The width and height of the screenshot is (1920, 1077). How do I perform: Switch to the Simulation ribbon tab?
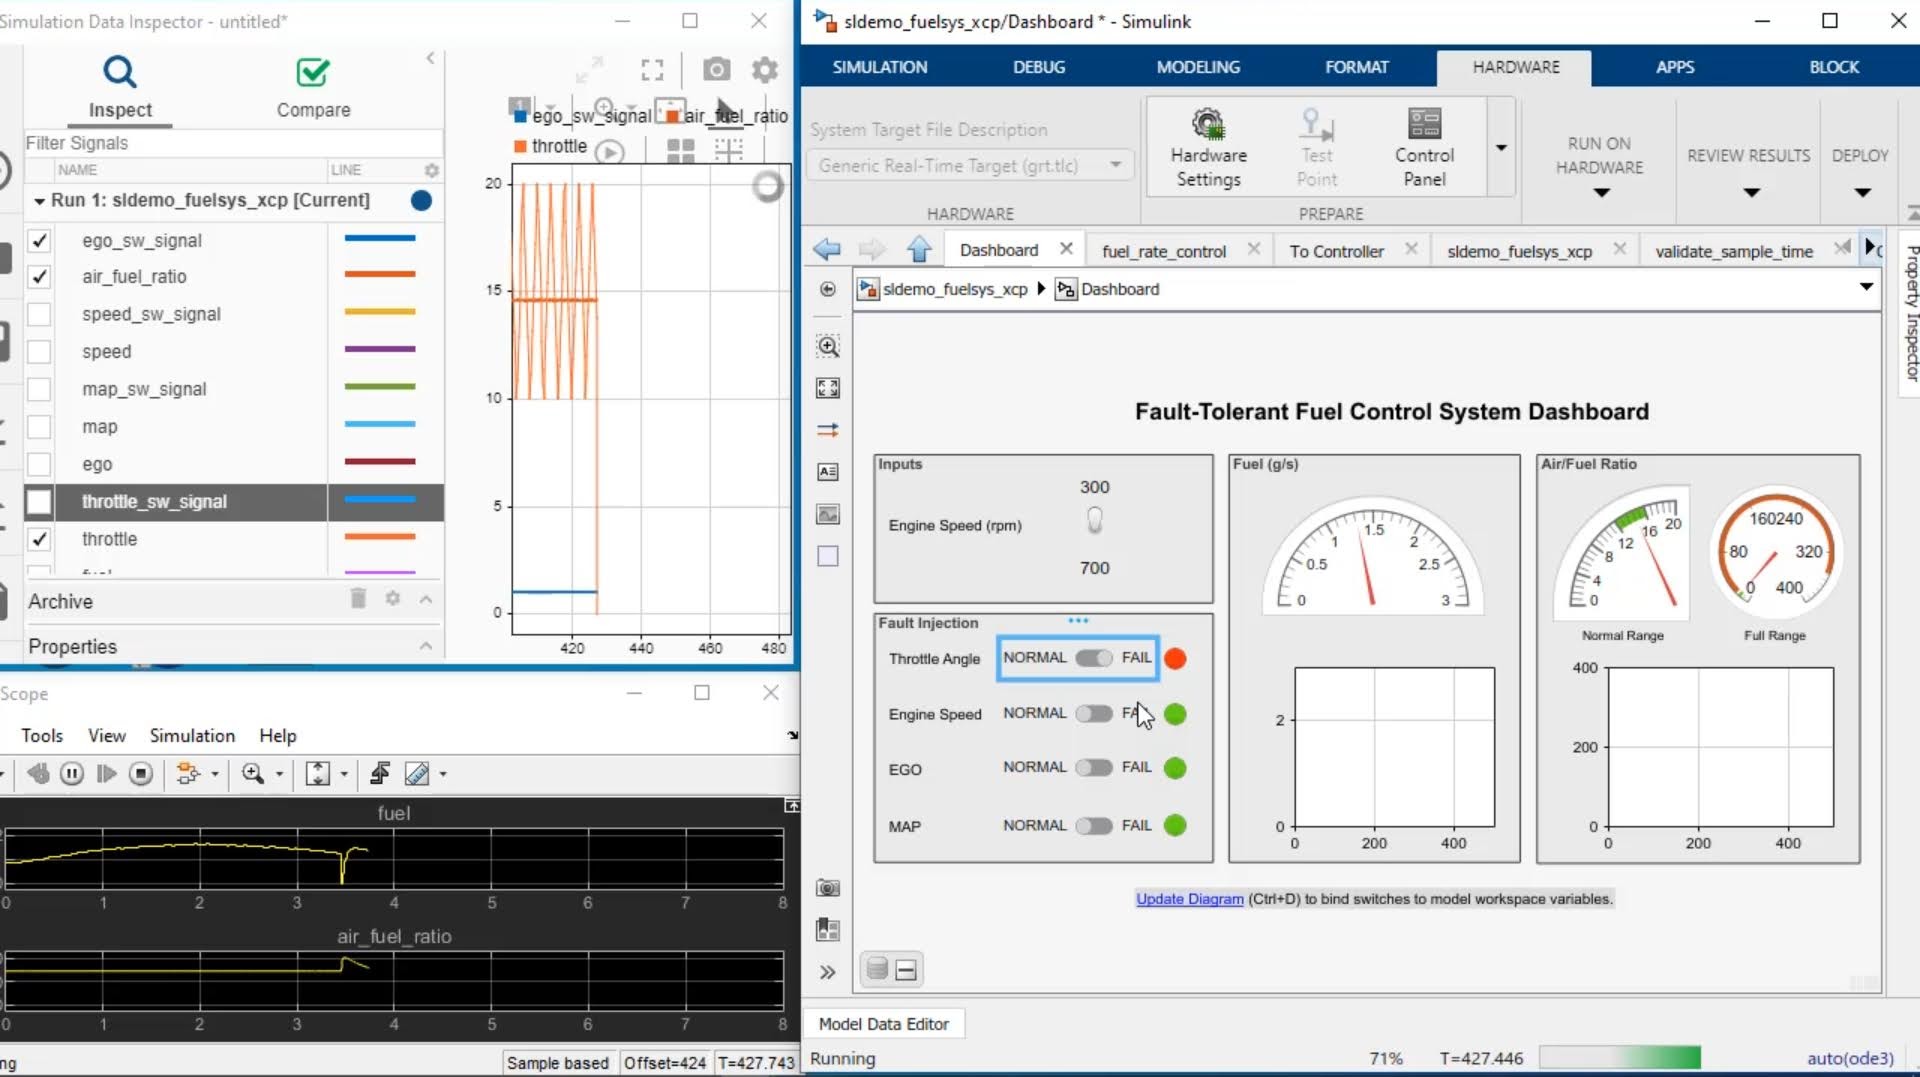[x=880, y=67]
